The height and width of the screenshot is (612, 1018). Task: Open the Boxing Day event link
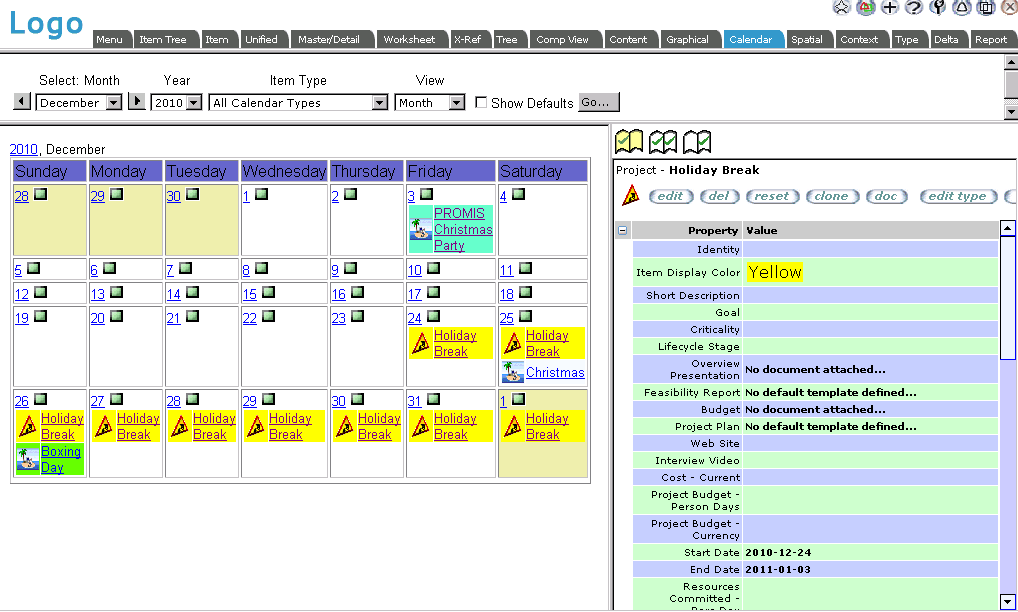pyautogui.click(x=61, y=459)
